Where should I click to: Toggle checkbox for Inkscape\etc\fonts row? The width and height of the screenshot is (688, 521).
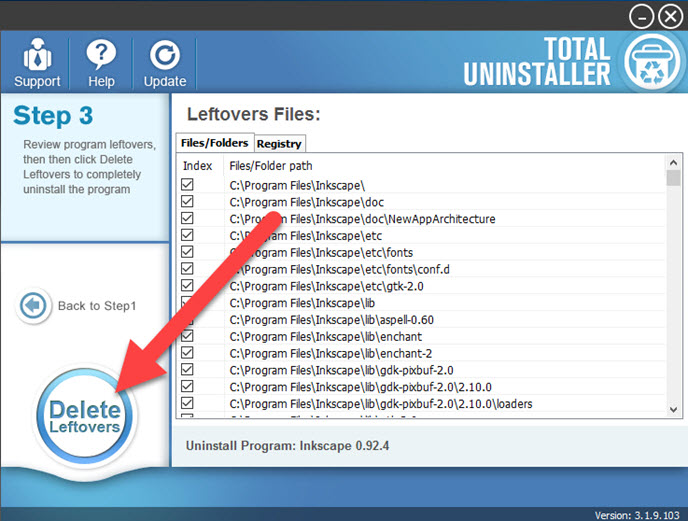point(187,252)
